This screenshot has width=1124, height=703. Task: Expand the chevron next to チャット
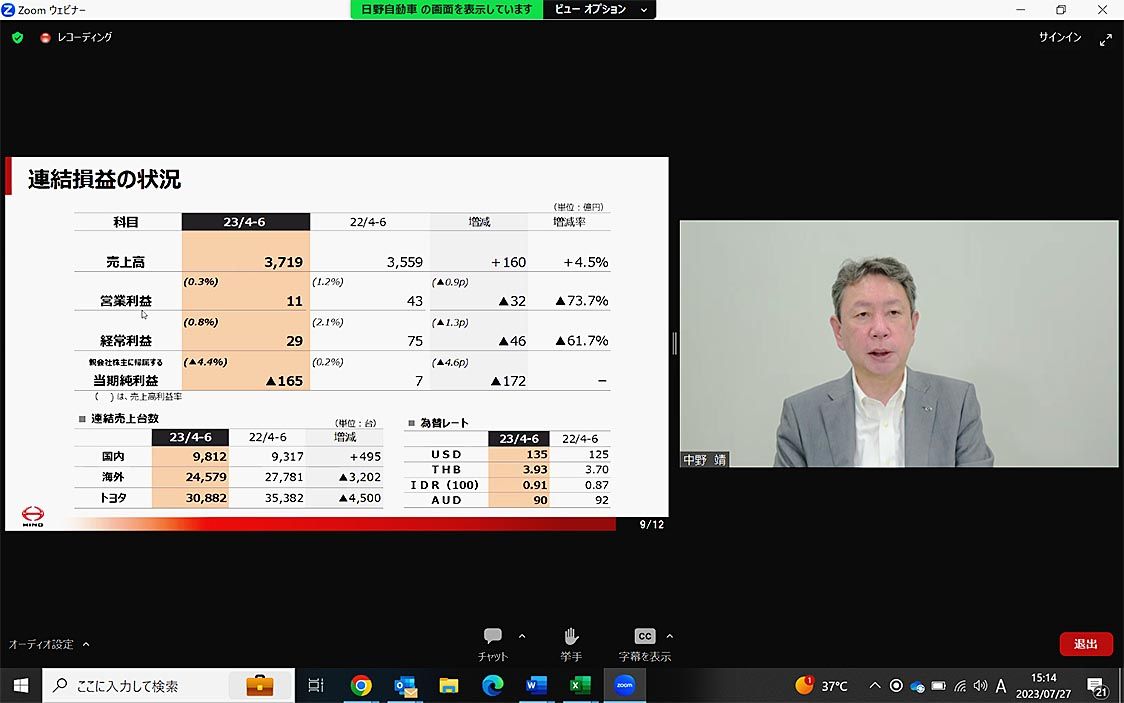[x=522, y=636]
